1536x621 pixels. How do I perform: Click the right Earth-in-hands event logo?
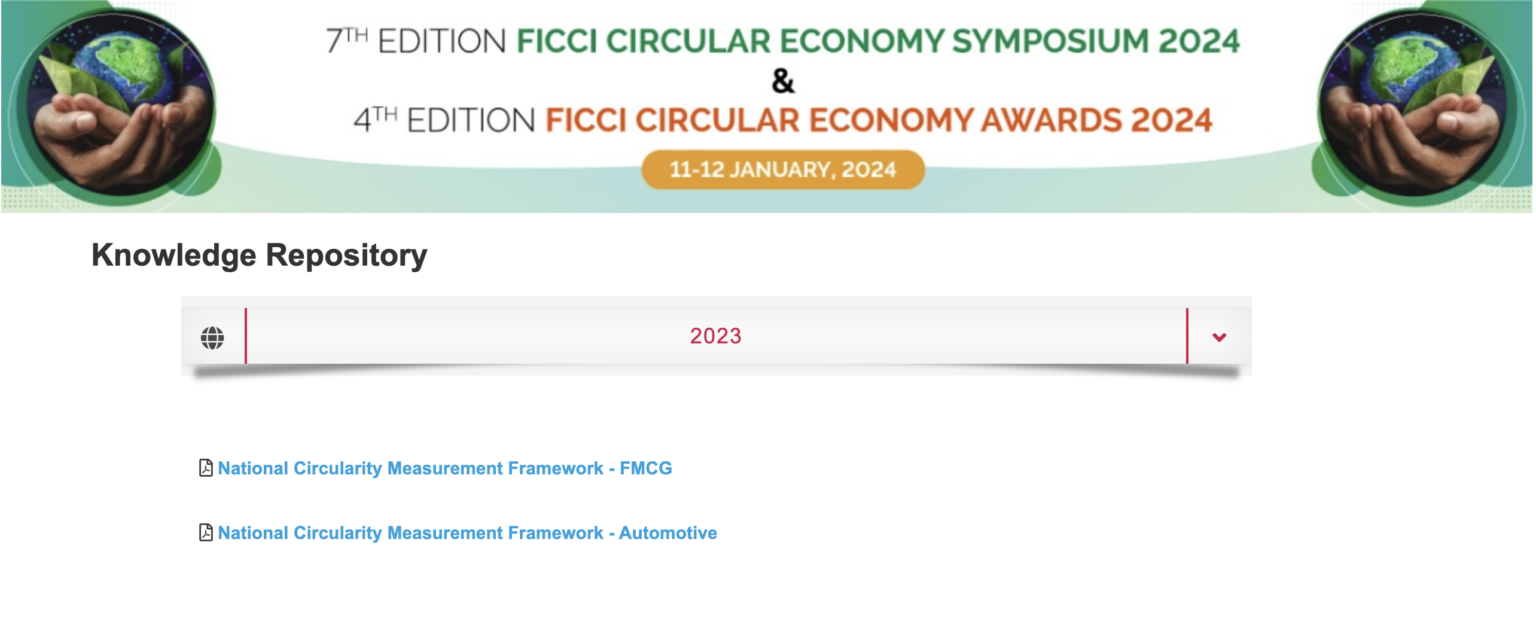1410,105
